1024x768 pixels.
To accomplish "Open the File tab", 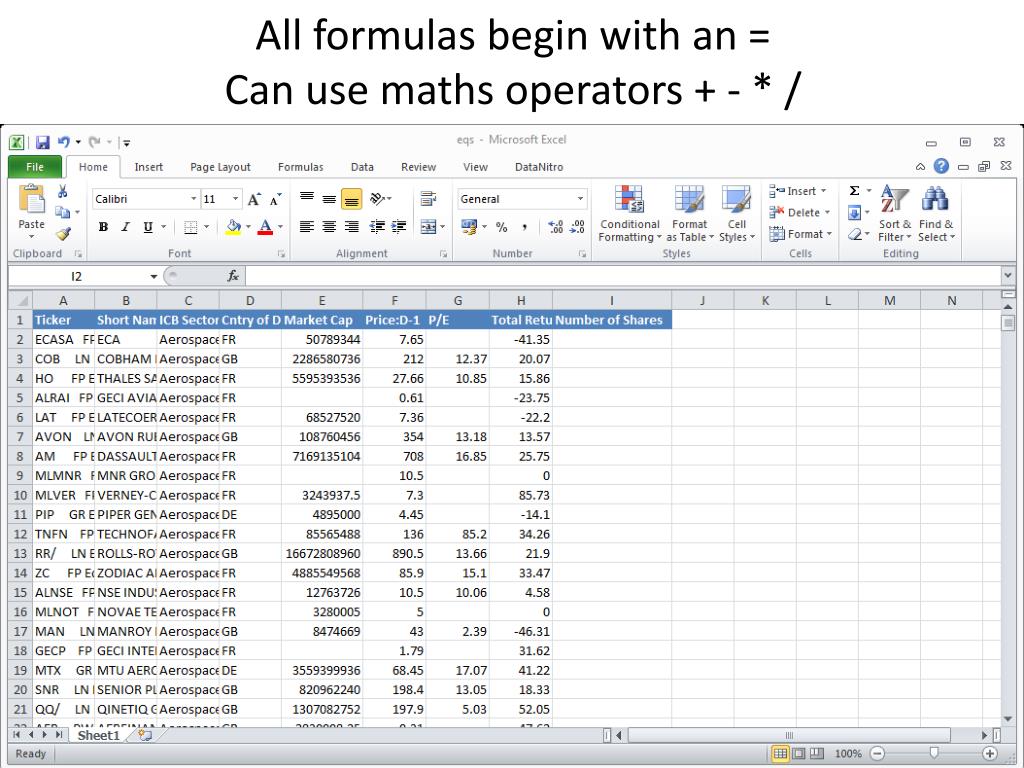I will point(35,167).
